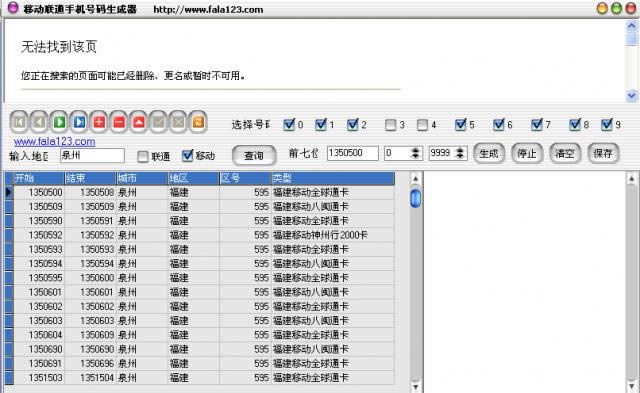Check the 联通 carrier checkbox
This screenshot has width=640, height=393.
tap(143, 156)
